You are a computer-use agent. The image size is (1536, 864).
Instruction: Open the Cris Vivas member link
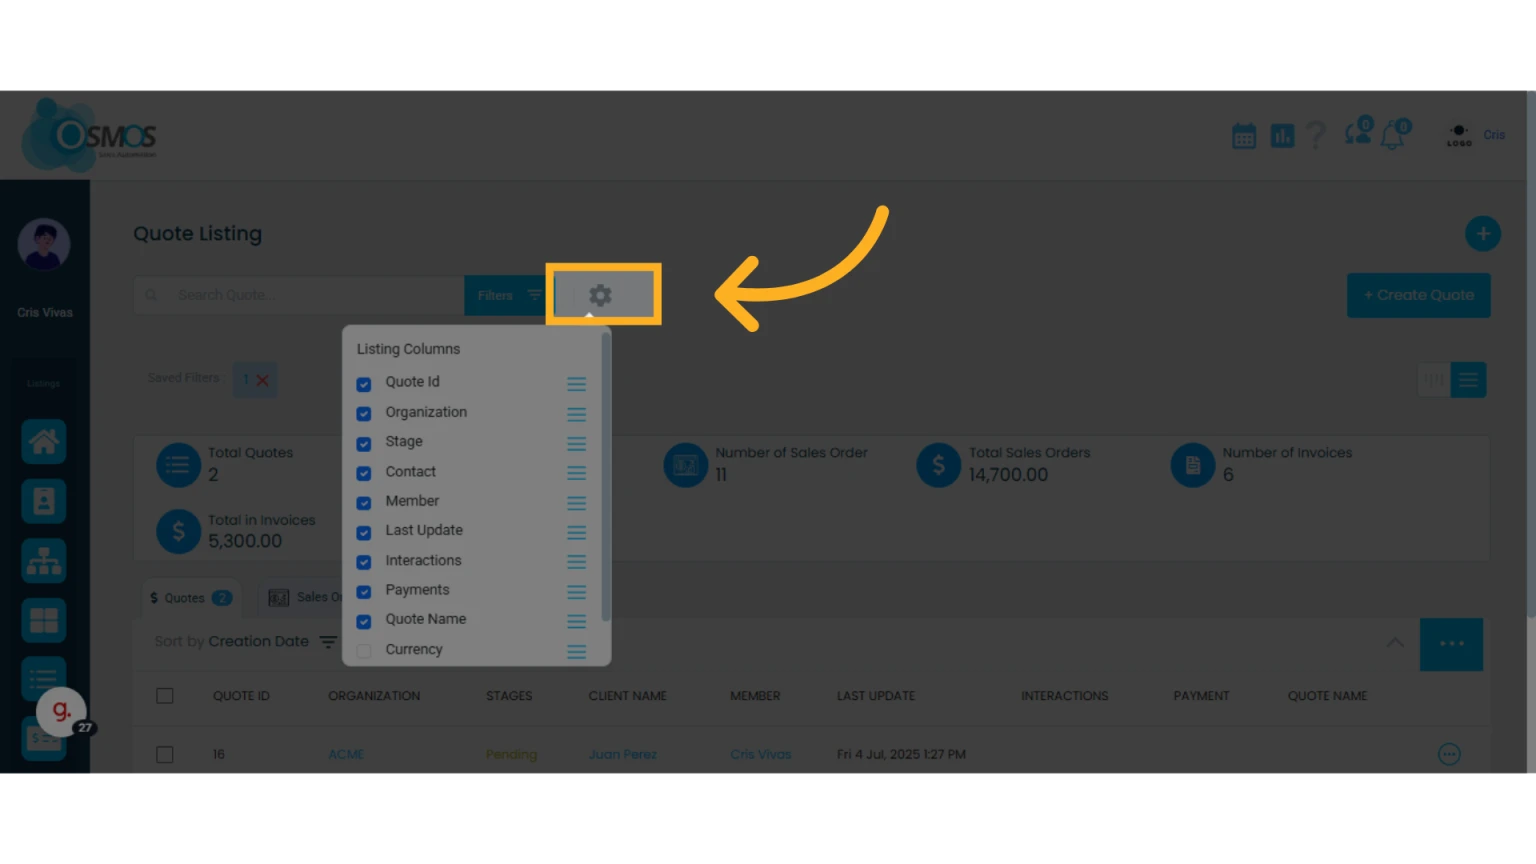tap(760, 754)
